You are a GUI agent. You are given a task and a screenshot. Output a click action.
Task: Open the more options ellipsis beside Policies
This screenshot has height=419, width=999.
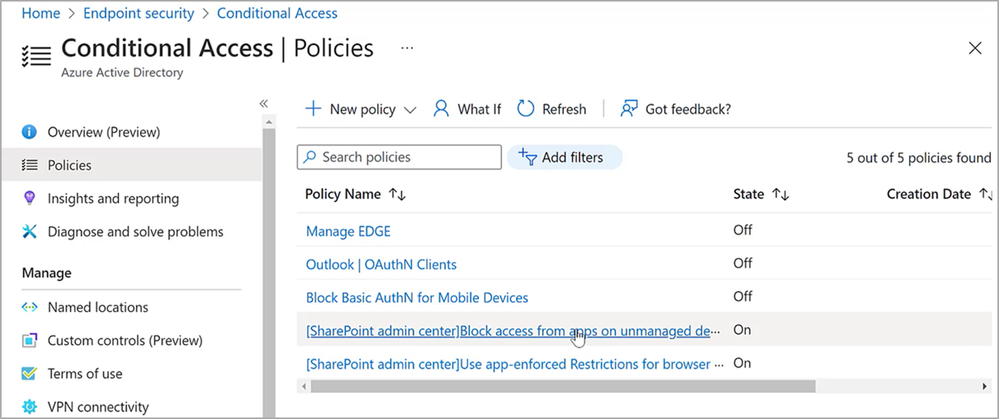tap(407, 48)
